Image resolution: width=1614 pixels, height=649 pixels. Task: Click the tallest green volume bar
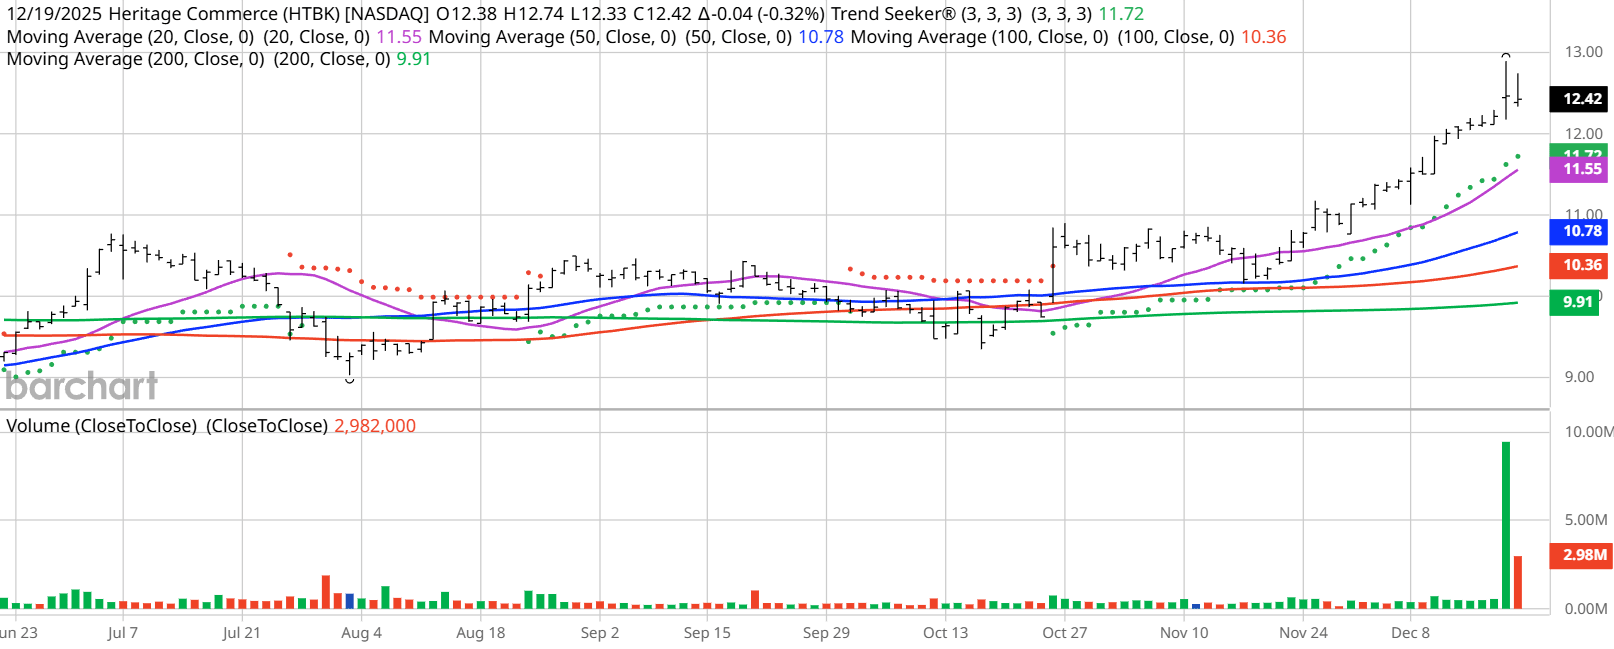(1506, 525)
